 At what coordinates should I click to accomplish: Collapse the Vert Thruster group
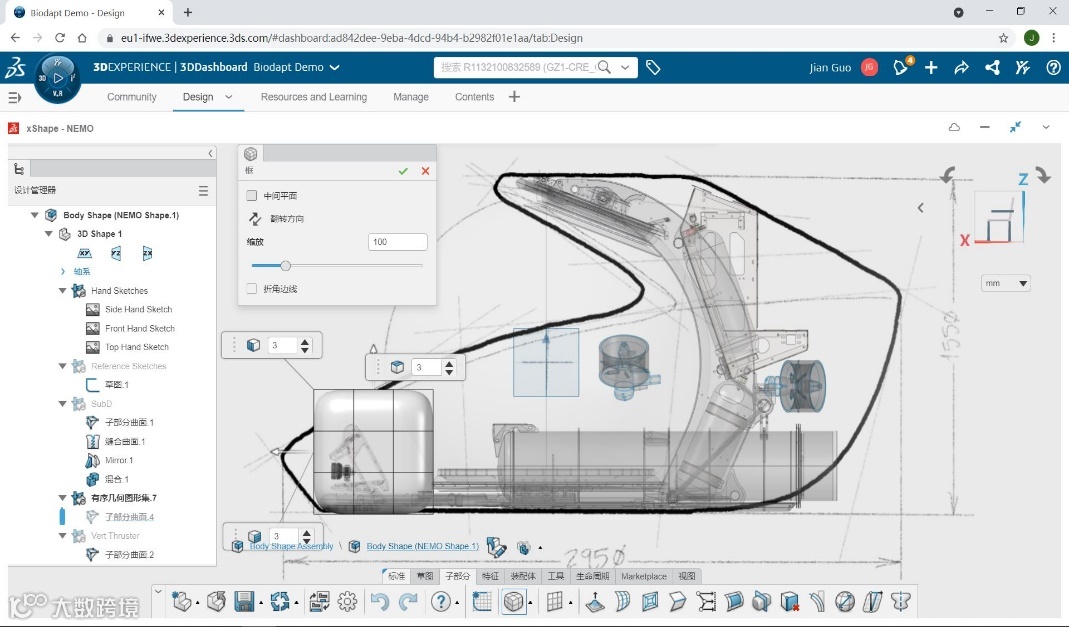coord(63,536)
